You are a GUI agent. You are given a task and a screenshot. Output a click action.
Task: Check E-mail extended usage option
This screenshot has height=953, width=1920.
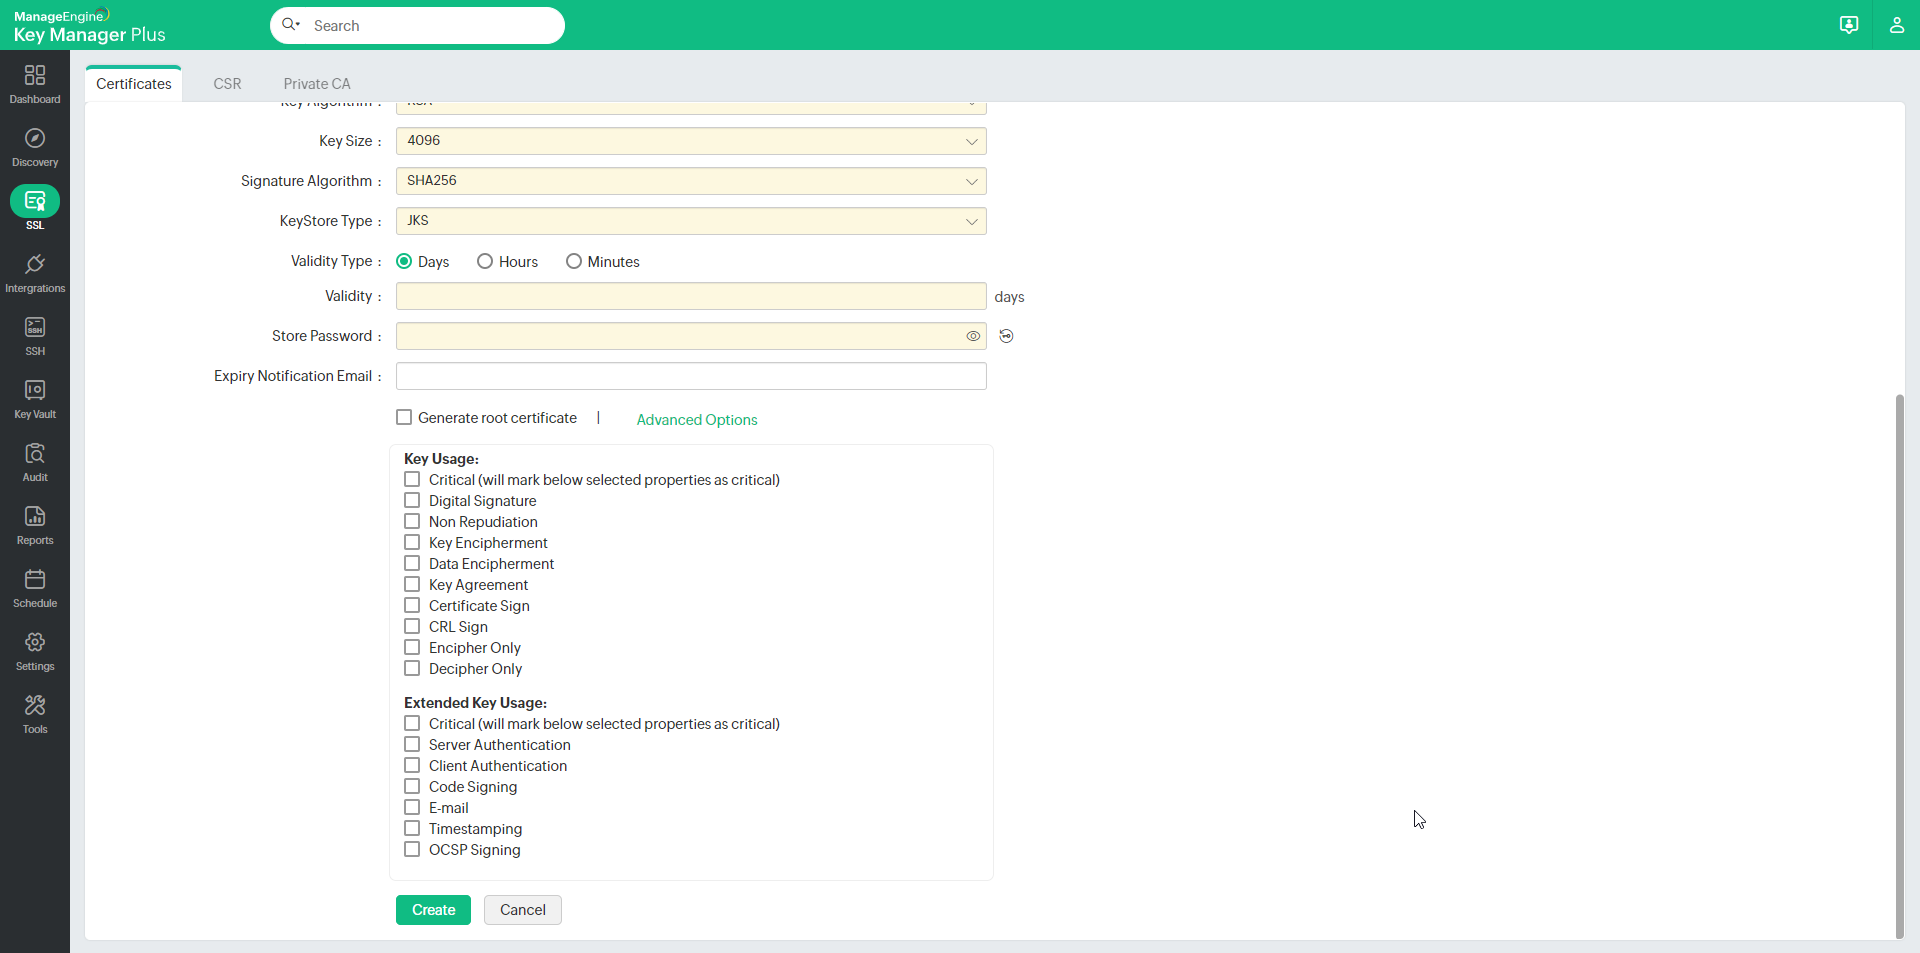(x=412, y=807)
